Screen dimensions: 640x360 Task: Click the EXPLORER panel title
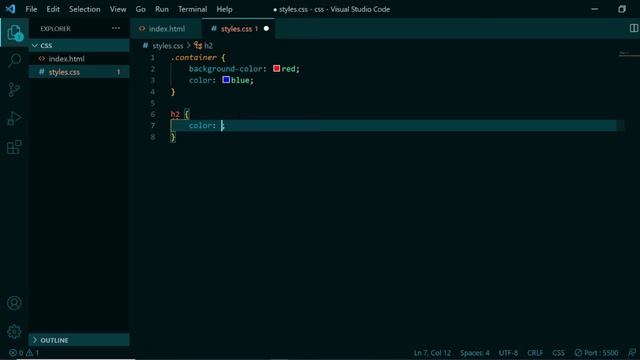point(56,29)
